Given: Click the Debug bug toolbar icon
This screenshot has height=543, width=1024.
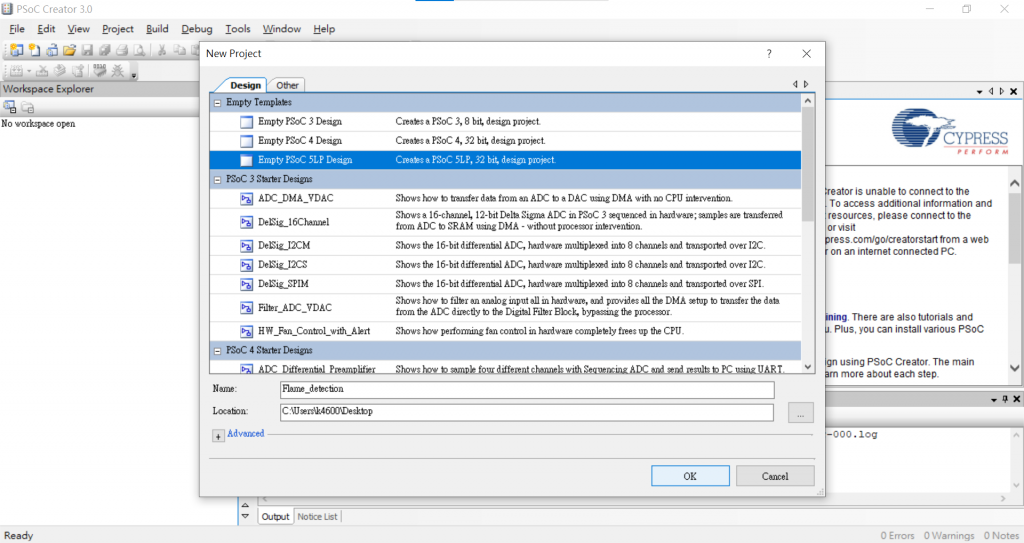Looking at the screenshot, I should (118, 71).
